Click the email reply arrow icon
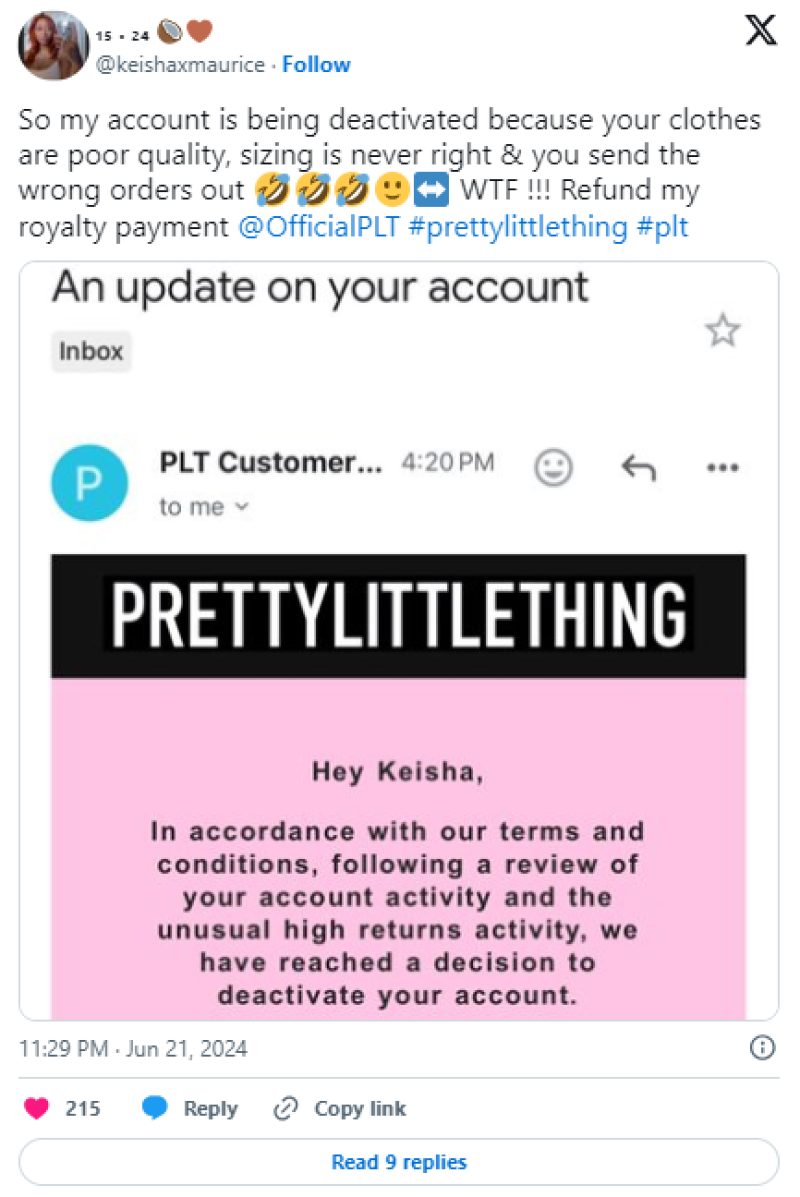800x1197 pixels. click(638, 467)
